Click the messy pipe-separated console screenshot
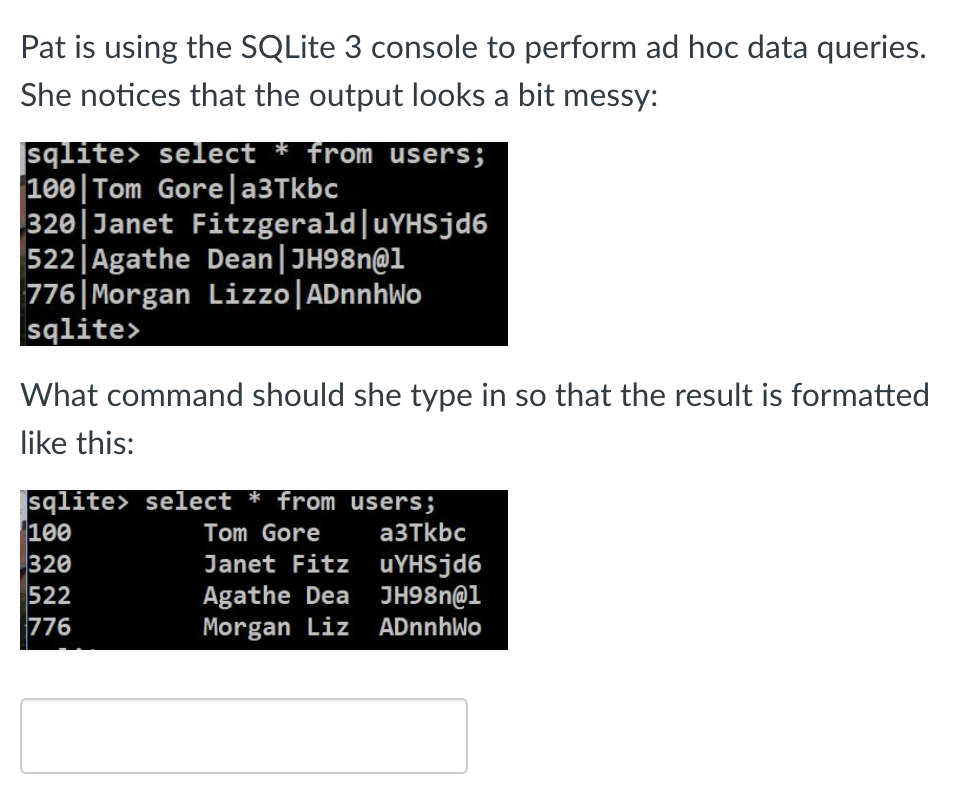 coord(264,243)
